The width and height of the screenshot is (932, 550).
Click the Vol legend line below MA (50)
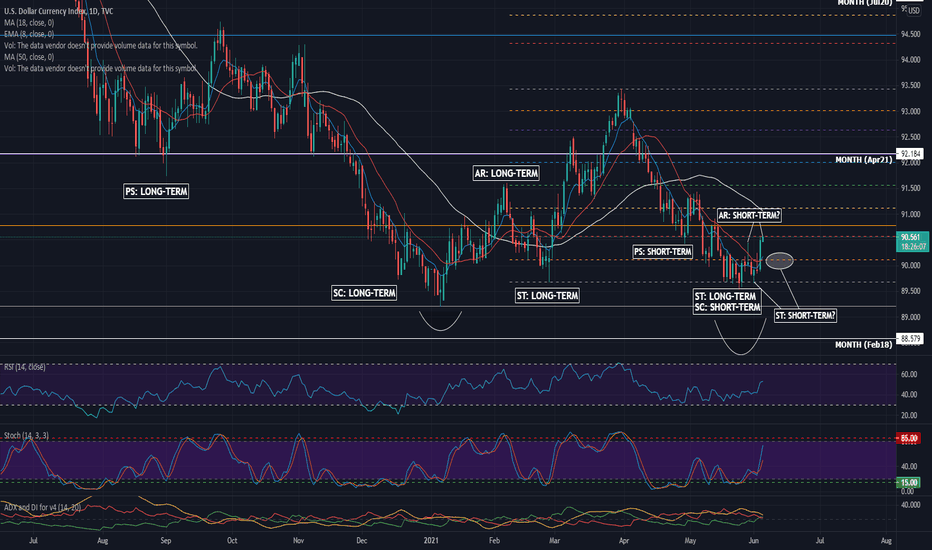pyautogui.click(x=100, y=68)
